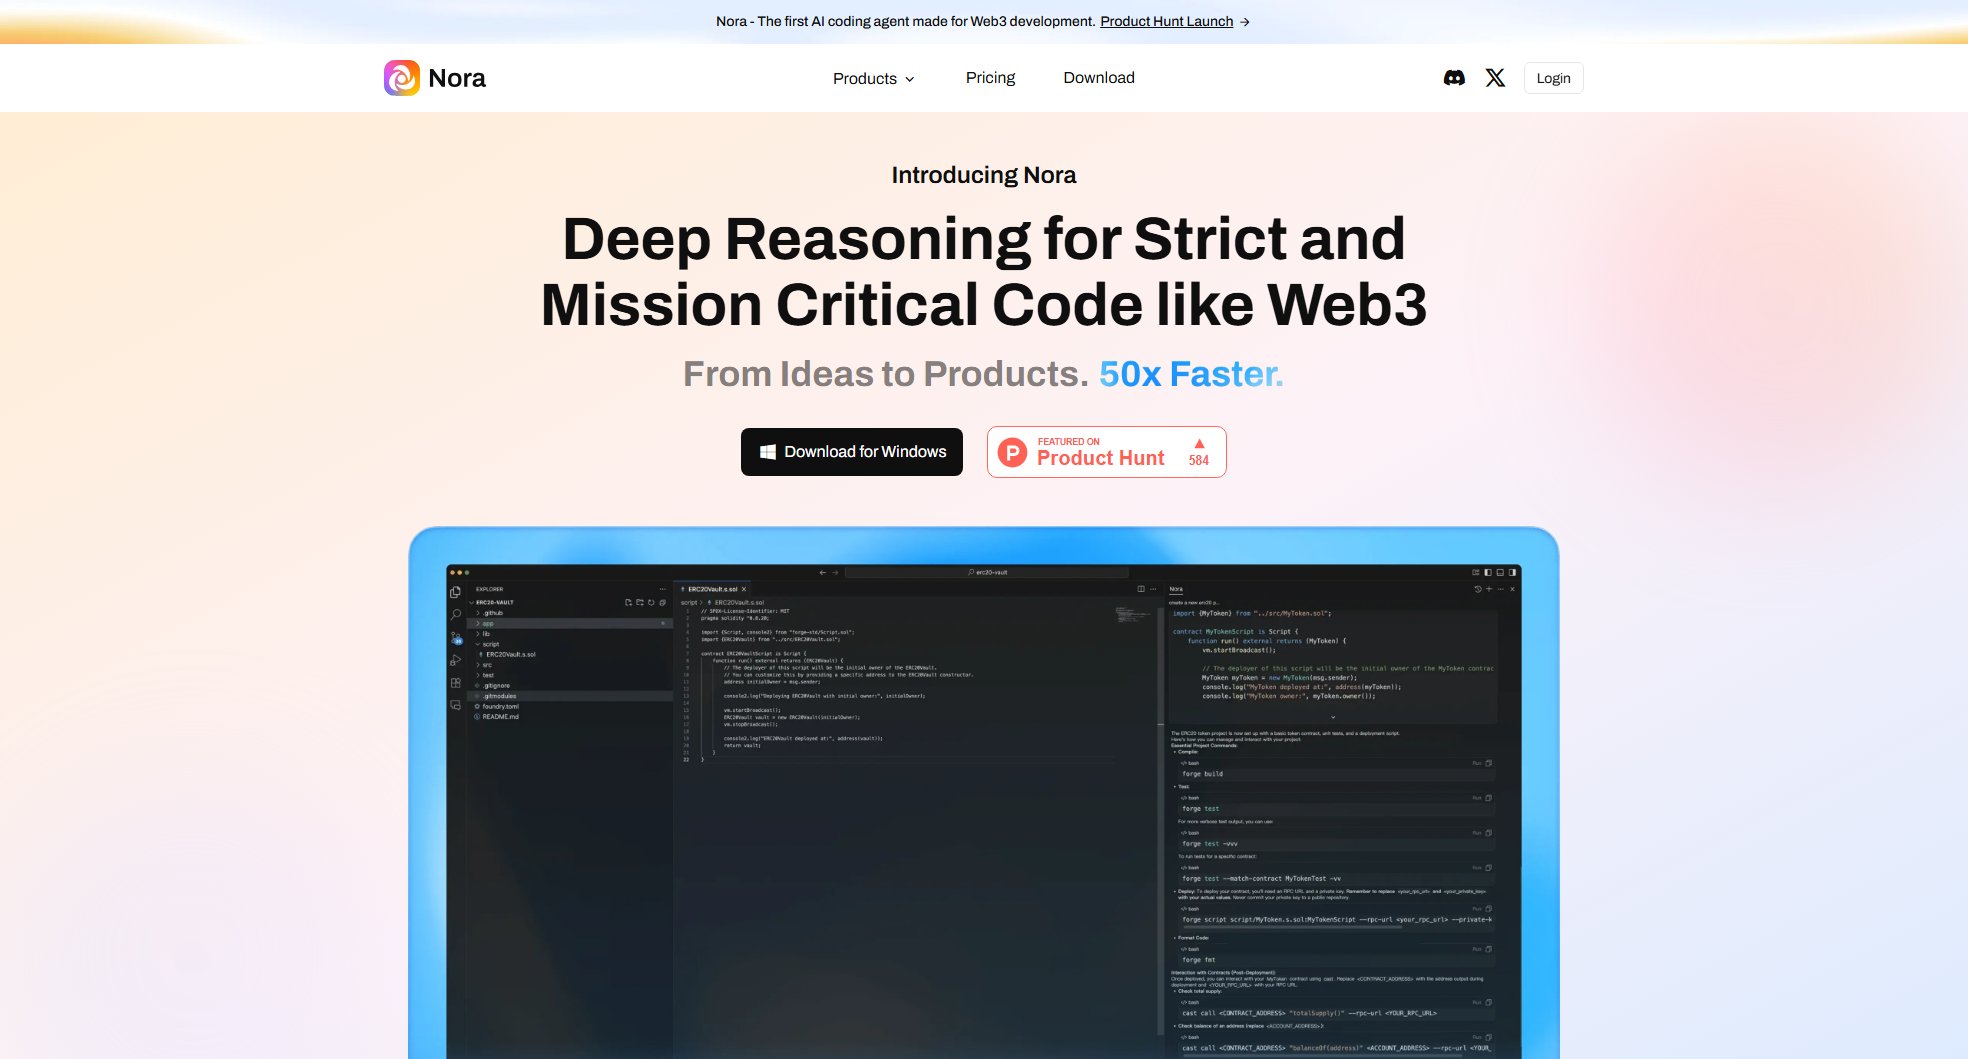
Task: Toggle the bottom panel layout icon
Action: [1500, 572]
